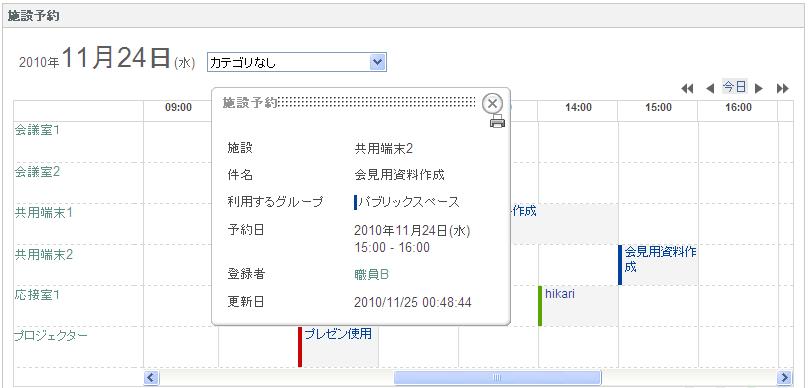Click the horizontal scrollbar right arrow
808x388 pixels.
pos(785,377)
